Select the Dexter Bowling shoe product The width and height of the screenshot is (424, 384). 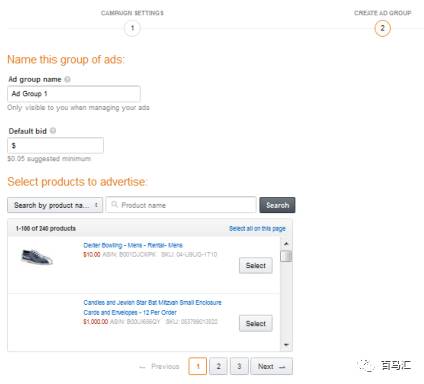coord(256,266)
